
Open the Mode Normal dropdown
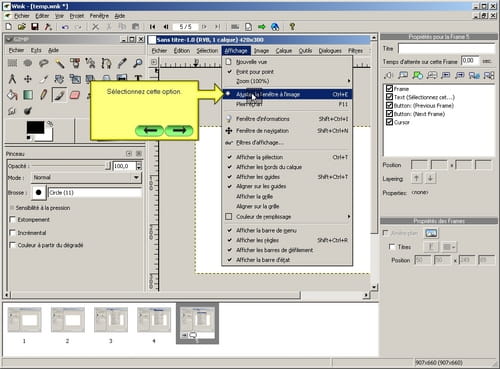pyautogui.click(x=86, y=178)
